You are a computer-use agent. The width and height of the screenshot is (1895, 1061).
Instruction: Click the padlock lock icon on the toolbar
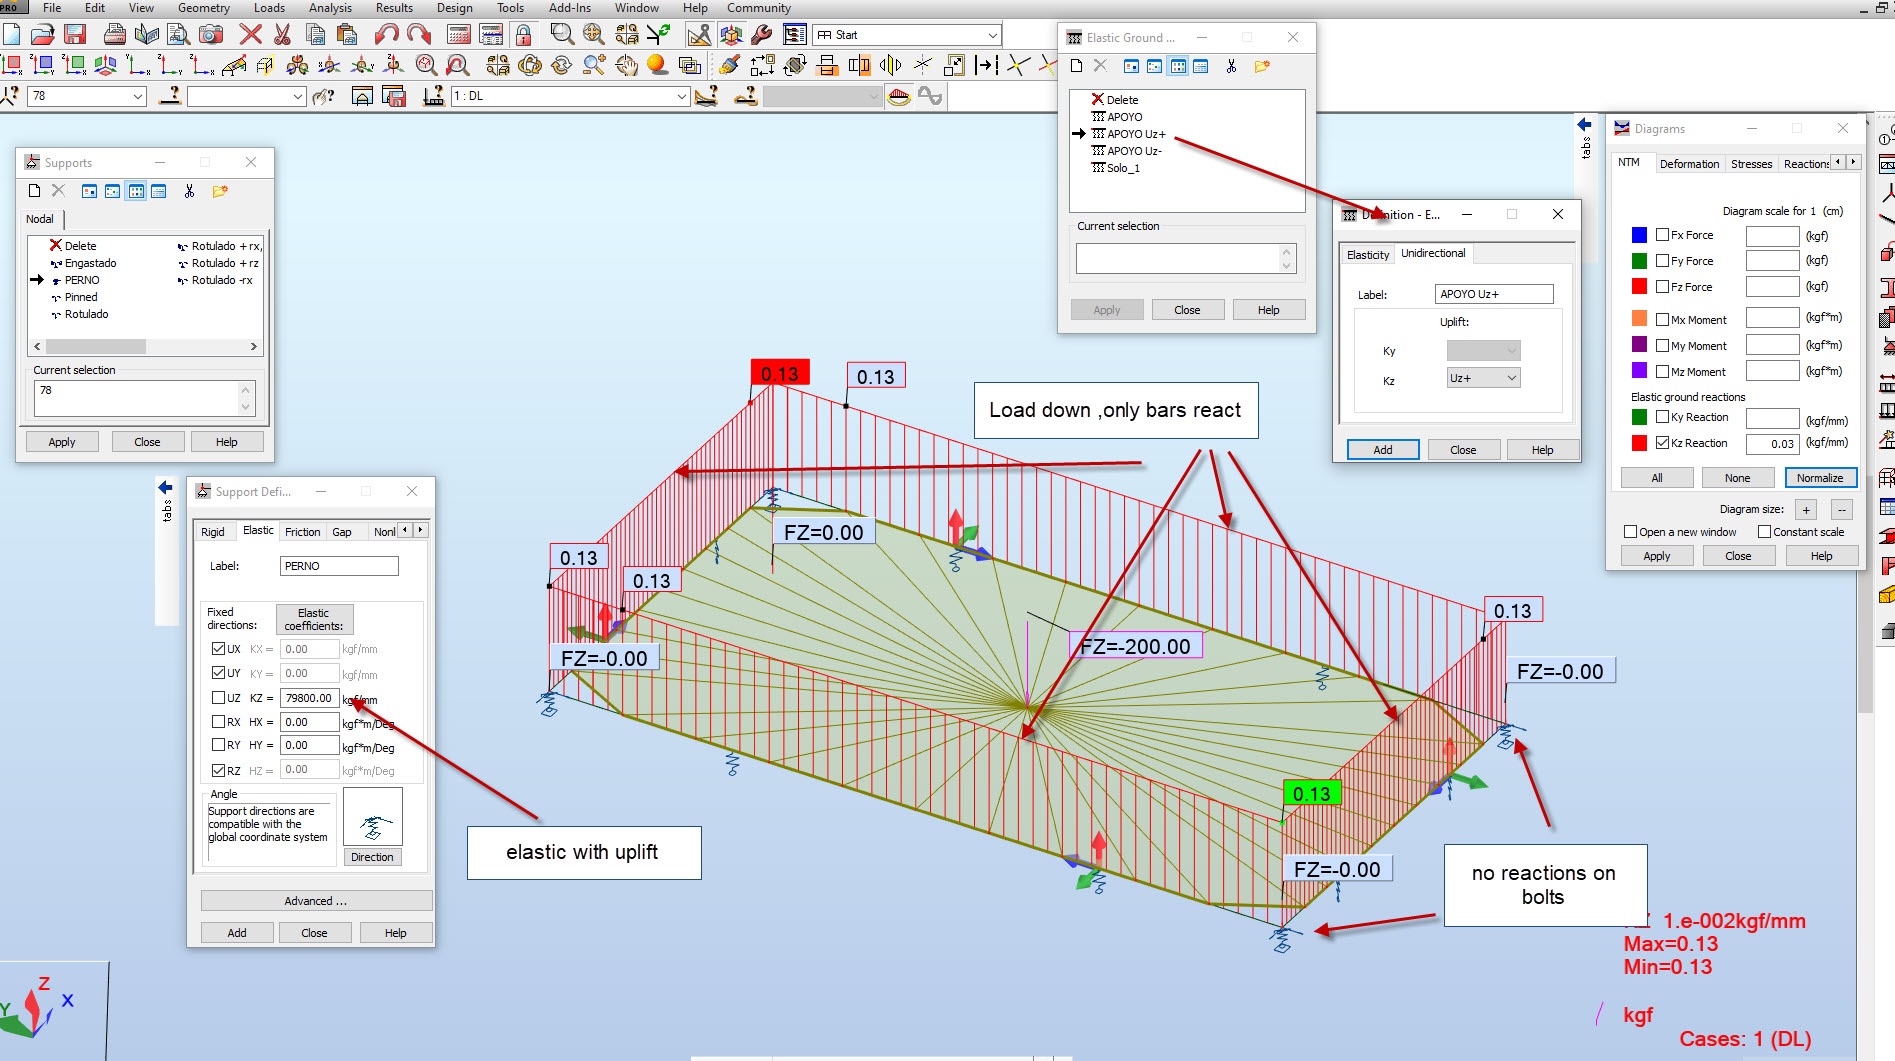(x=524, y=33)
